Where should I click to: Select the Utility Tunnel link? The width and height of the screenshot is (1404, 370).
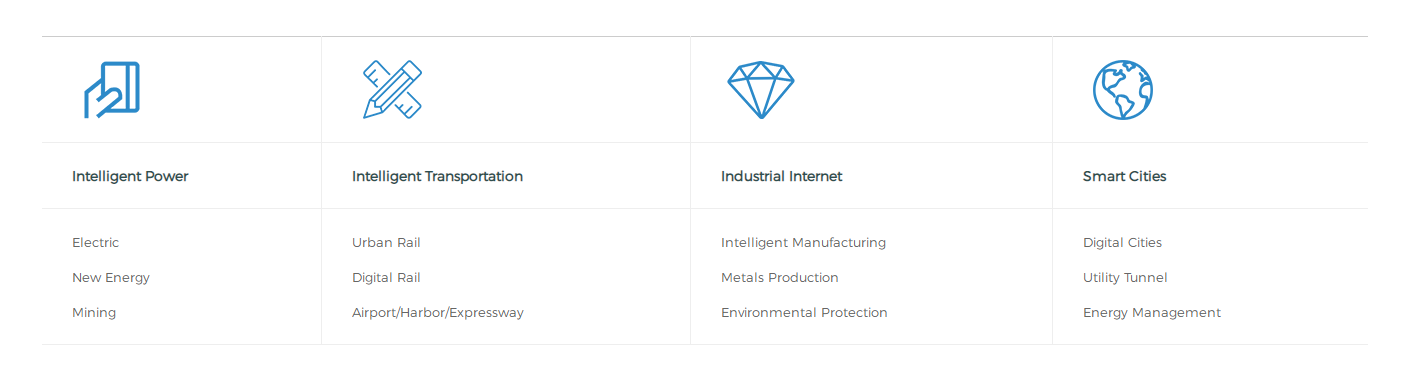[1125, 278]
